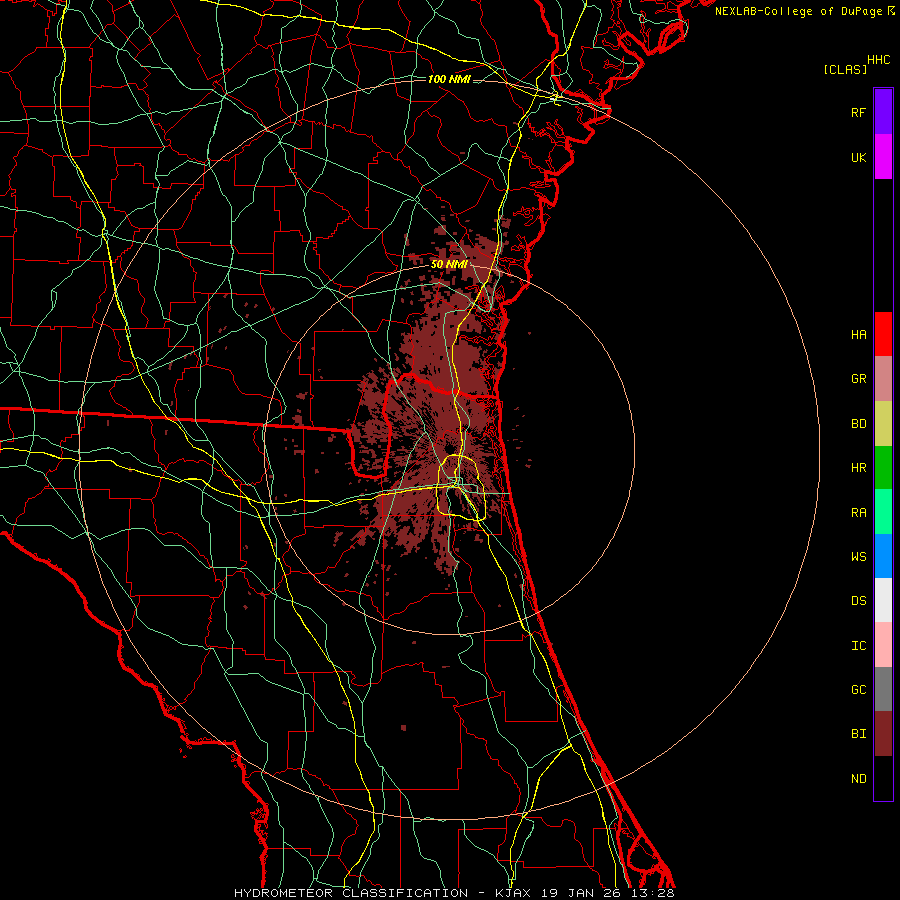
Task: Click the ND legend label
Action: (858, 778)
